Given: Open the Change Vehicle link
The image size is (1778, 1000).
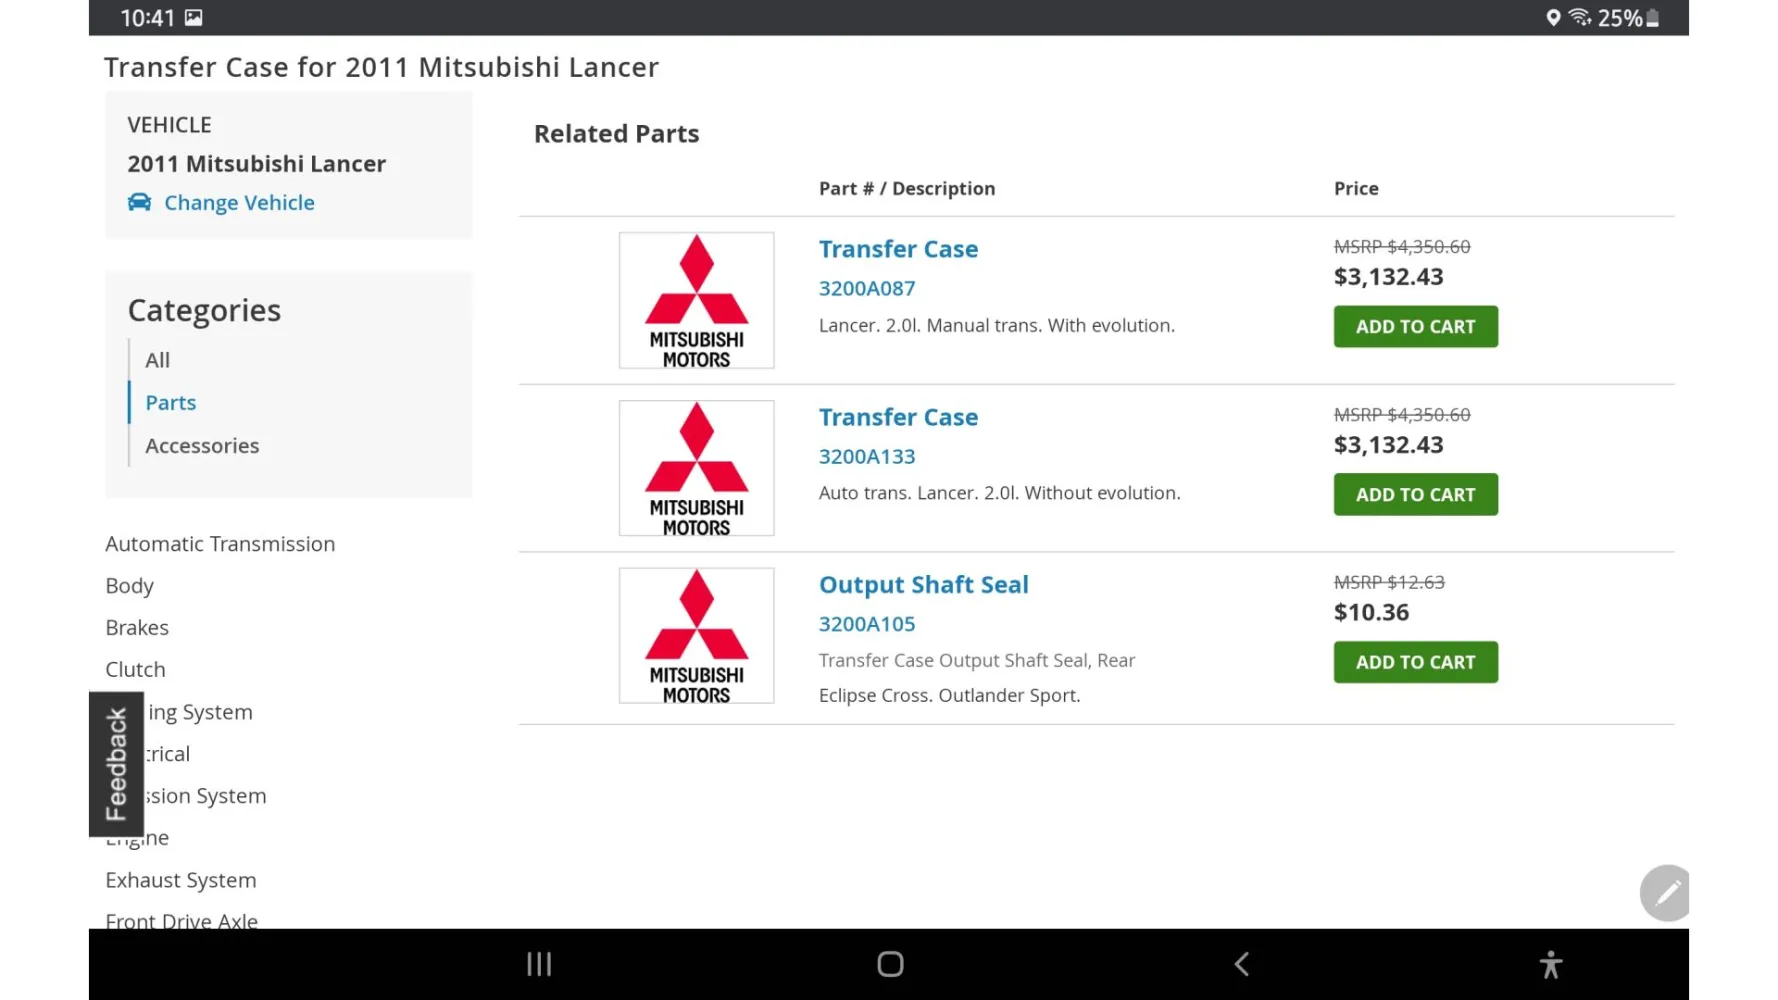Looking at the screenshot, I should tap(239, 203).
